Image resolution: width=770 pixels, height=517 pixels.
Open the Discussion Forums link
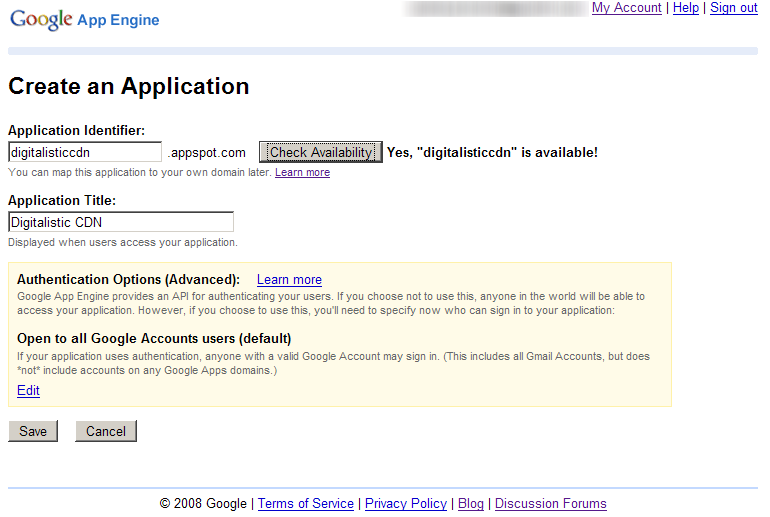[550, 504]
